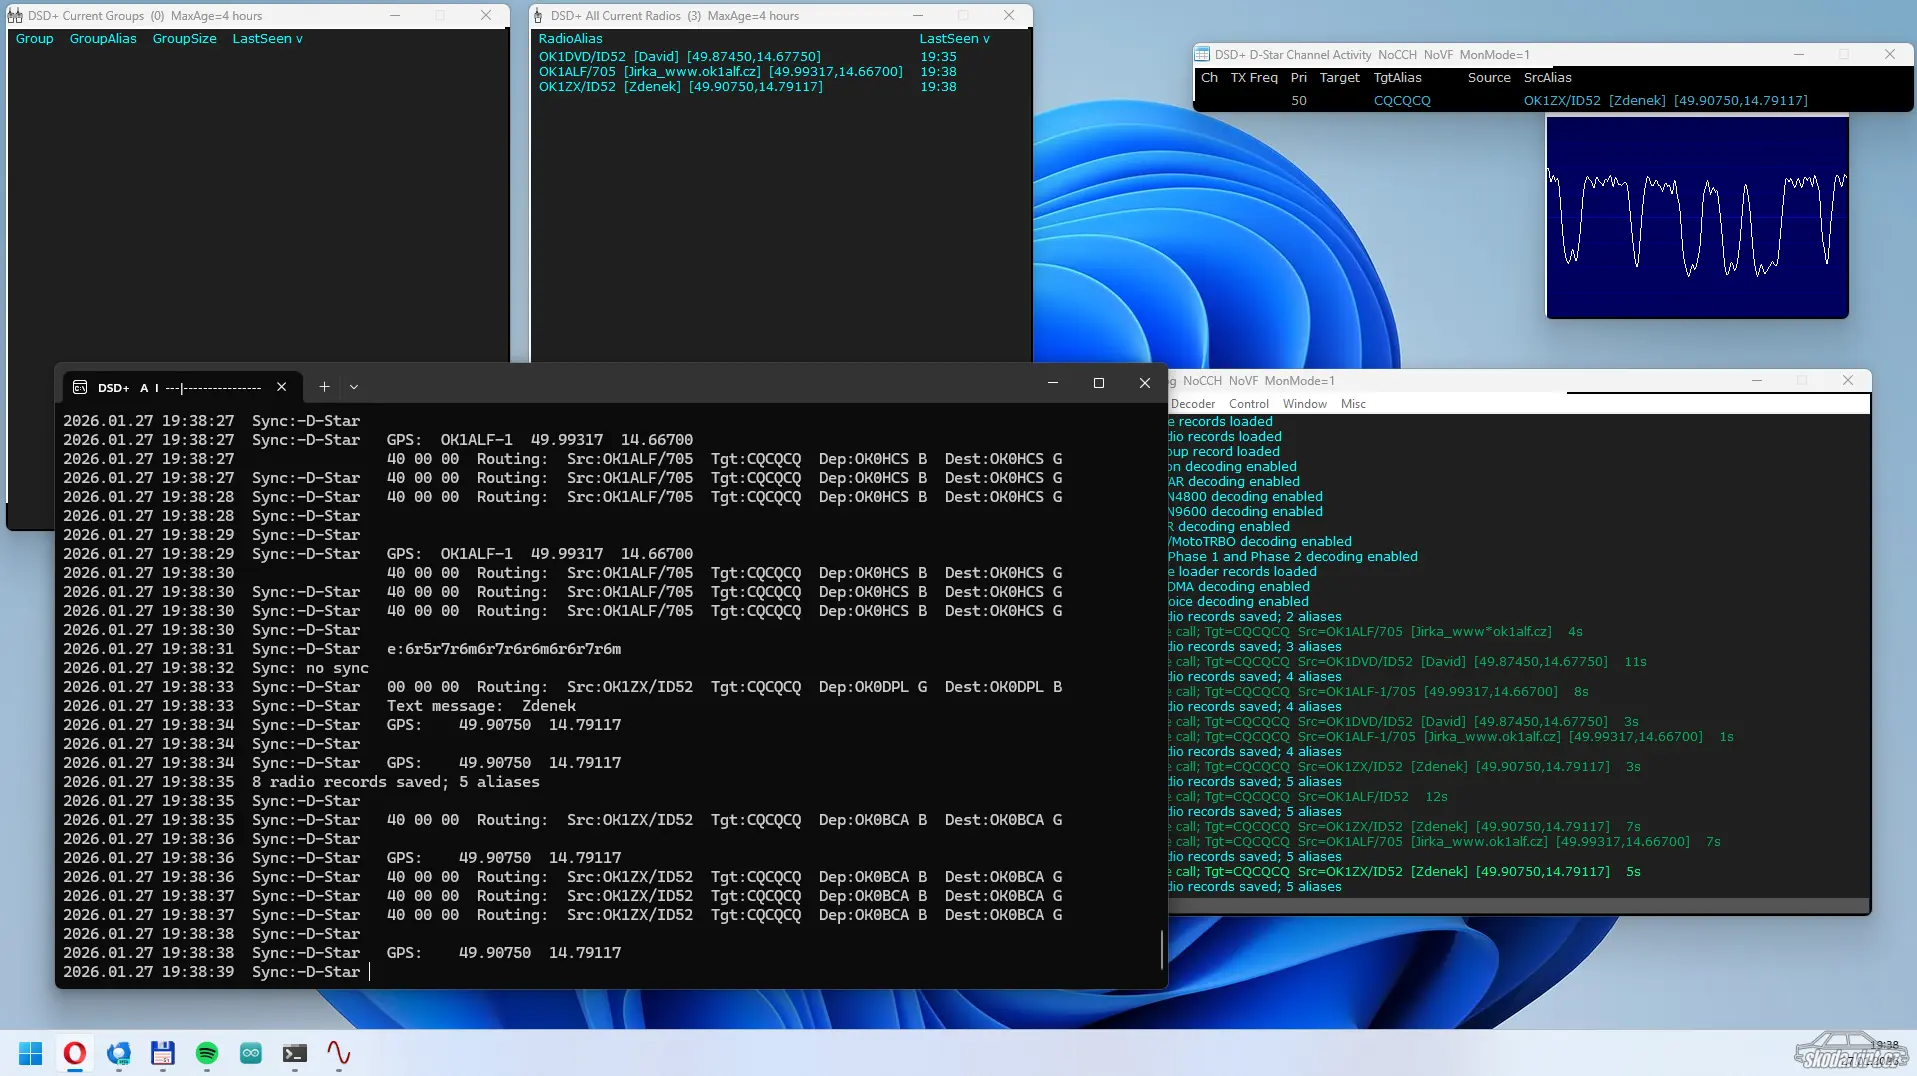
Task: Open a new terminal tab with plus button
Action: coord(324,387)
